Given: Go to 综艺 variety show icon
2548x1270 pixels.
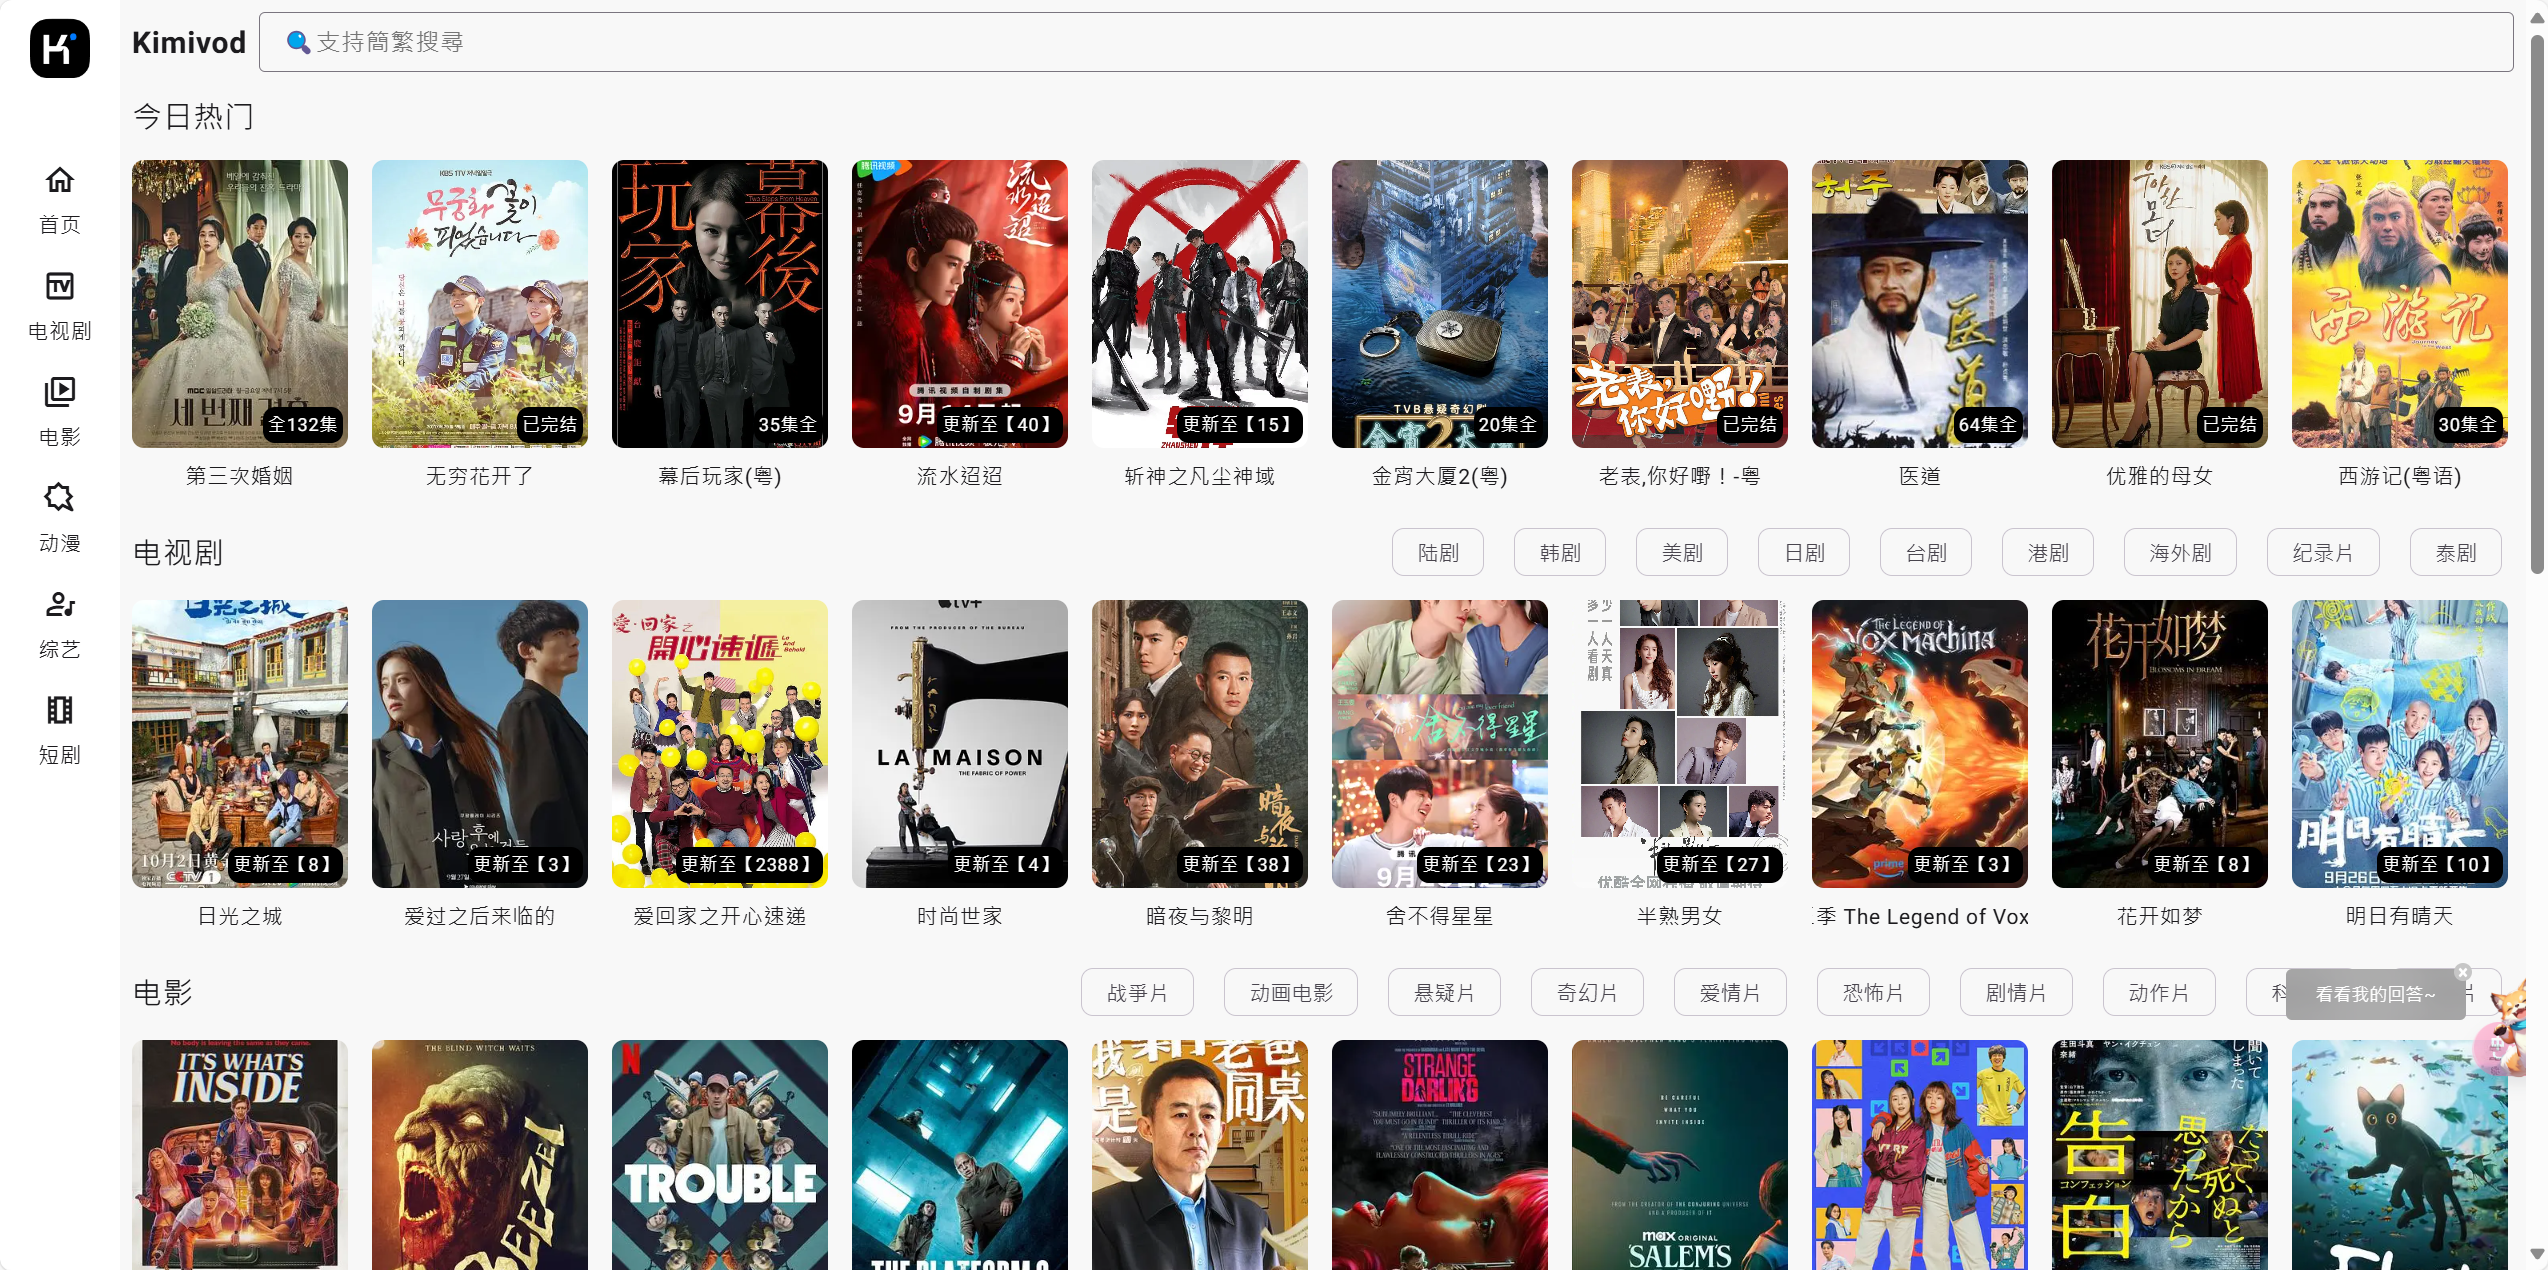Looking at the screenshot, I should coord(60,605).
